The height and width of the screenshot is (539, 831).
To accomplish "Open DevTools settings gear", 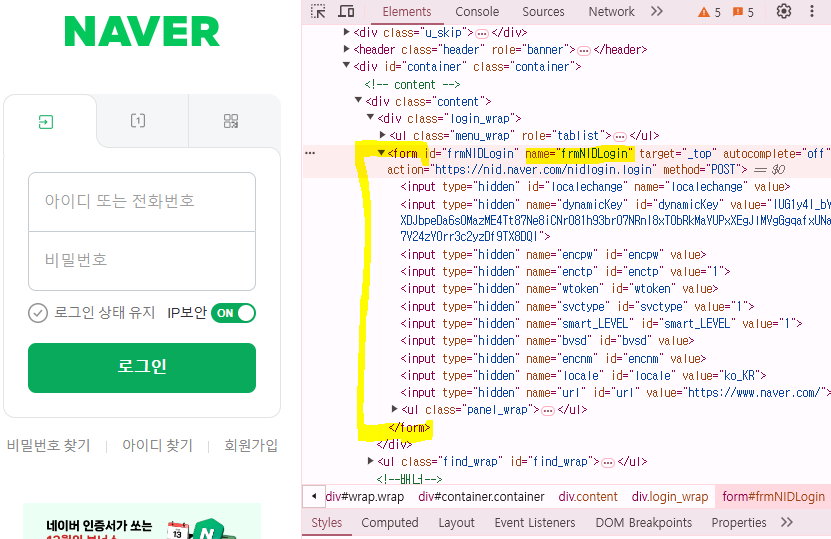I will tap(784, 11).
